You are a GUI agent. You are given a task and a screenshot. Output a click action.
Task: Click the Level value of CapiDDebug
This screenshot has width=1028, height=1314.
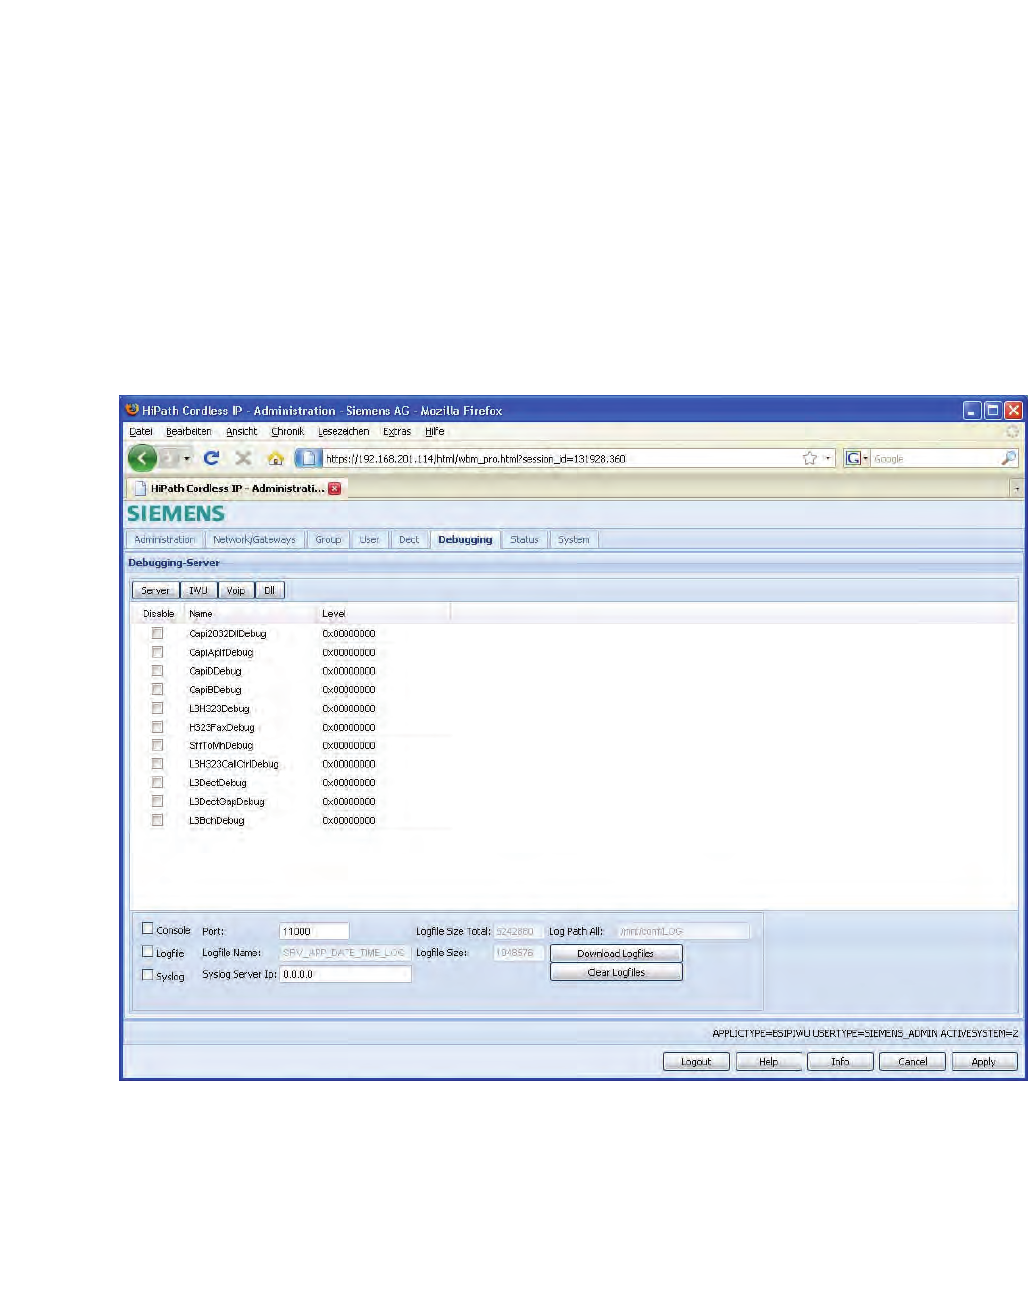(349, 671)
